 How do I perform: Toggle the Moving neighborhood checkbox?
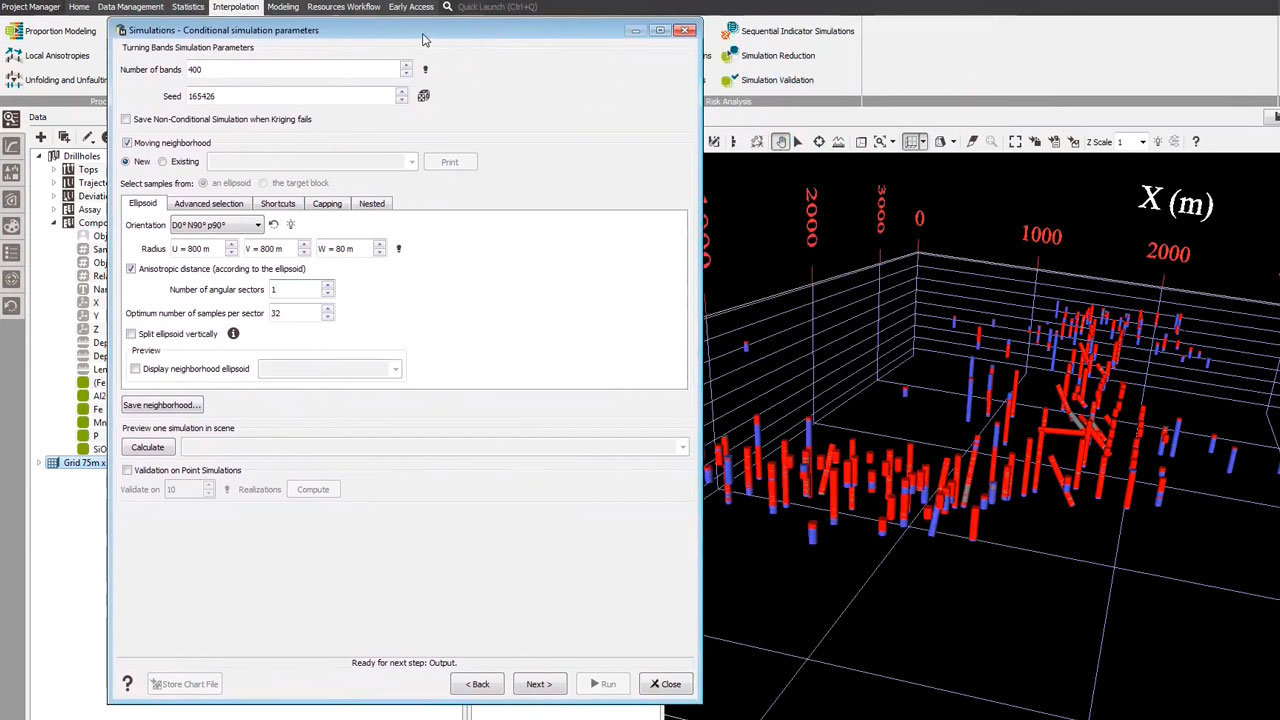pyautogui.click(x=127, y=143)
